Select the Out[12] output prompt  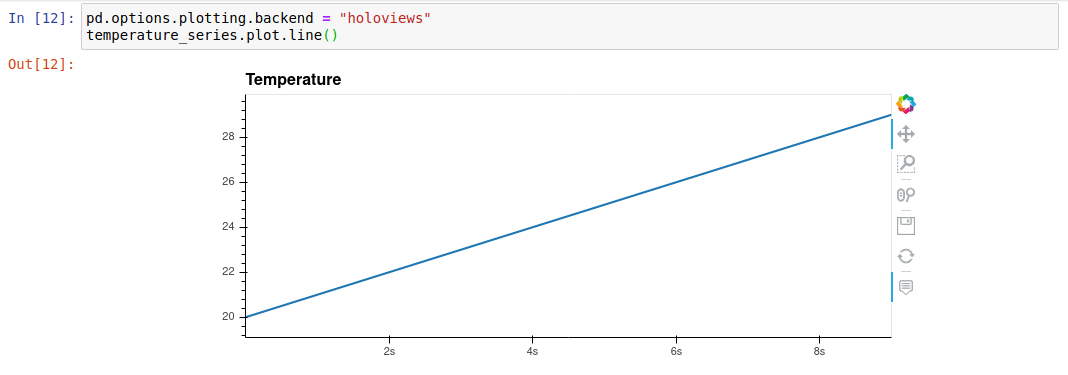[42, 65]
